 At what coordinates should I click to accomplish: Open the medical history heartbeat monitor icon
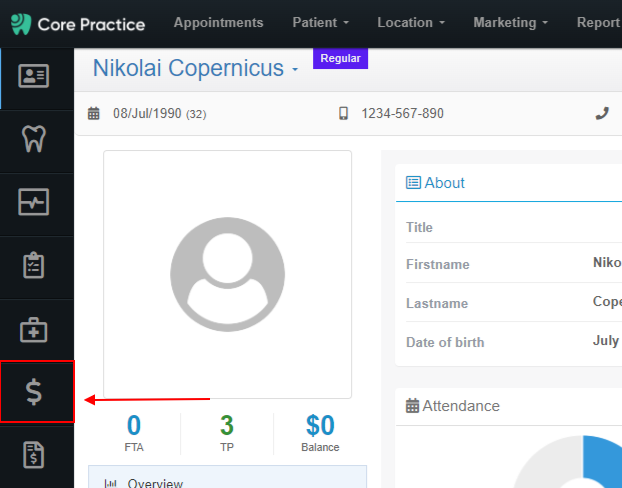point(34,202)
